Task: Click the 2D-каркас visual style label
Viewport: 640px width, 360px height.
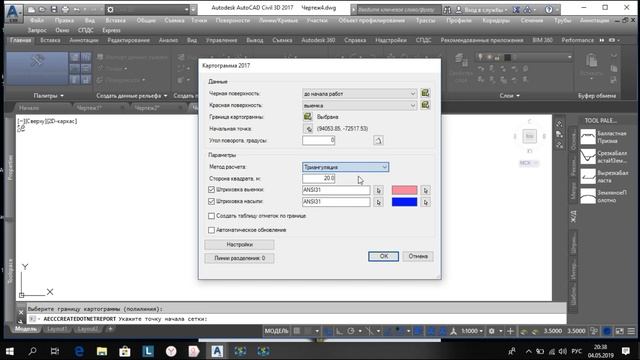Action: pyautogui.click(x=62, y=121)
